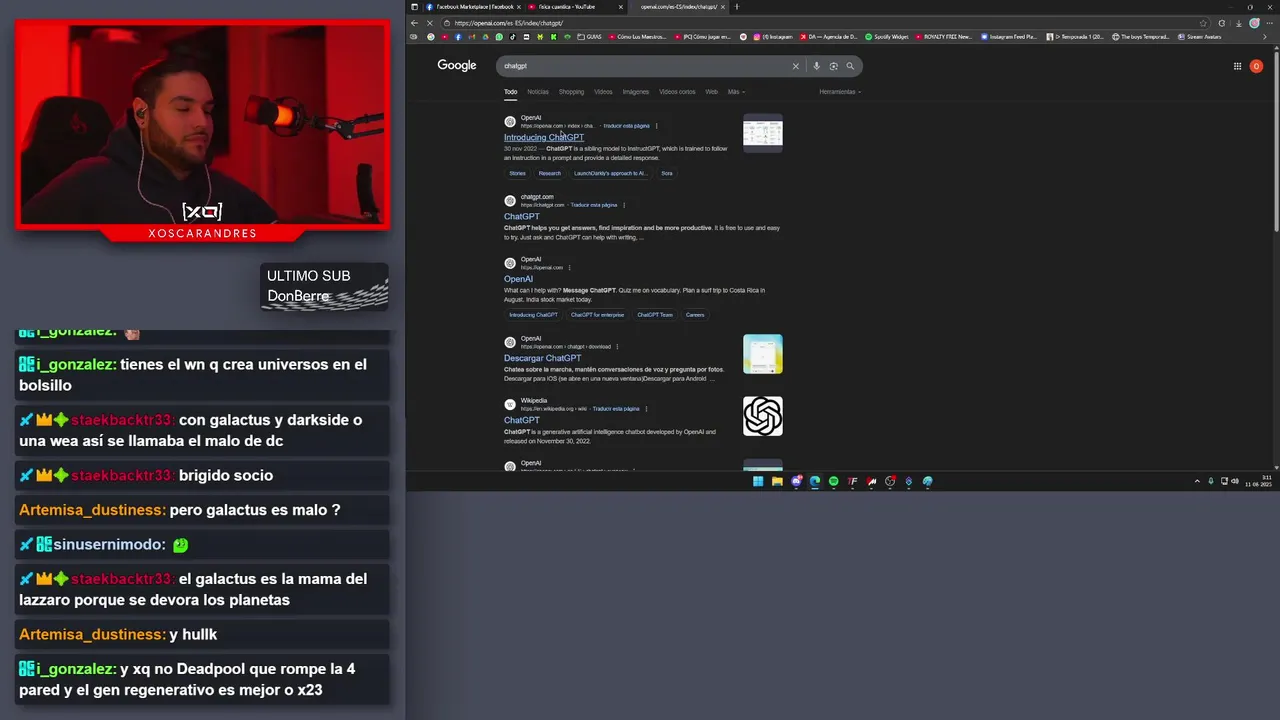The height and width of the screenshot is (720, 1280).
Task: Click the Research sitelink chip
Action: [550, 173]
